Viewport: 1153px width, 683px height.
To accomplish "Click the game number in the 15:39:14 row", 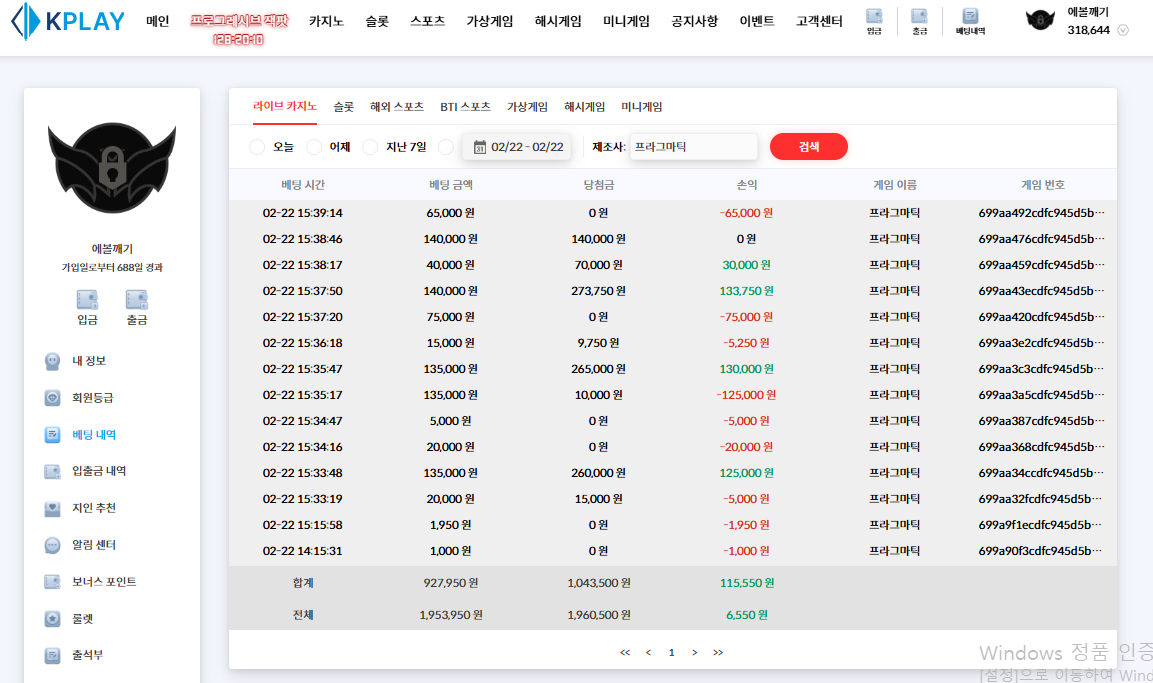I will pos(1042,213).
